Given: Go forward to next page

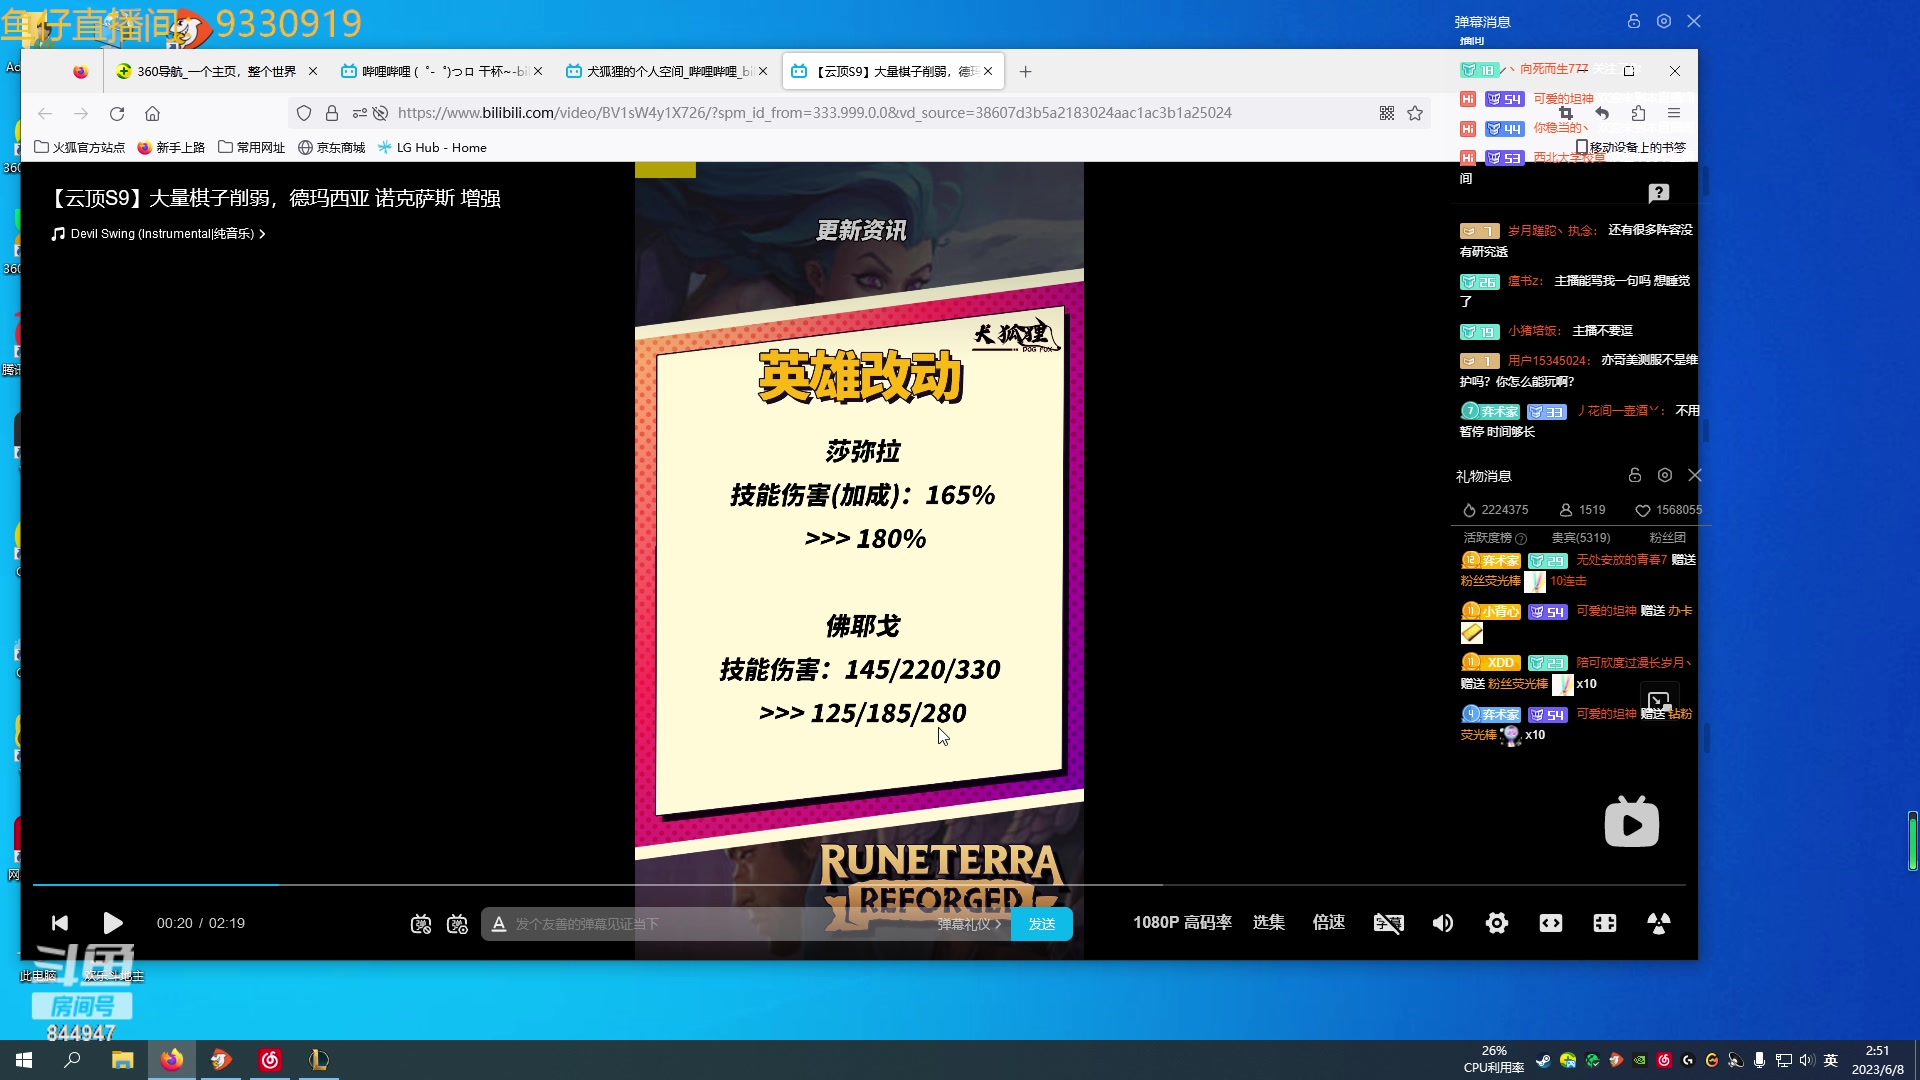Looking at the screenshot, I should pos(81,113).
